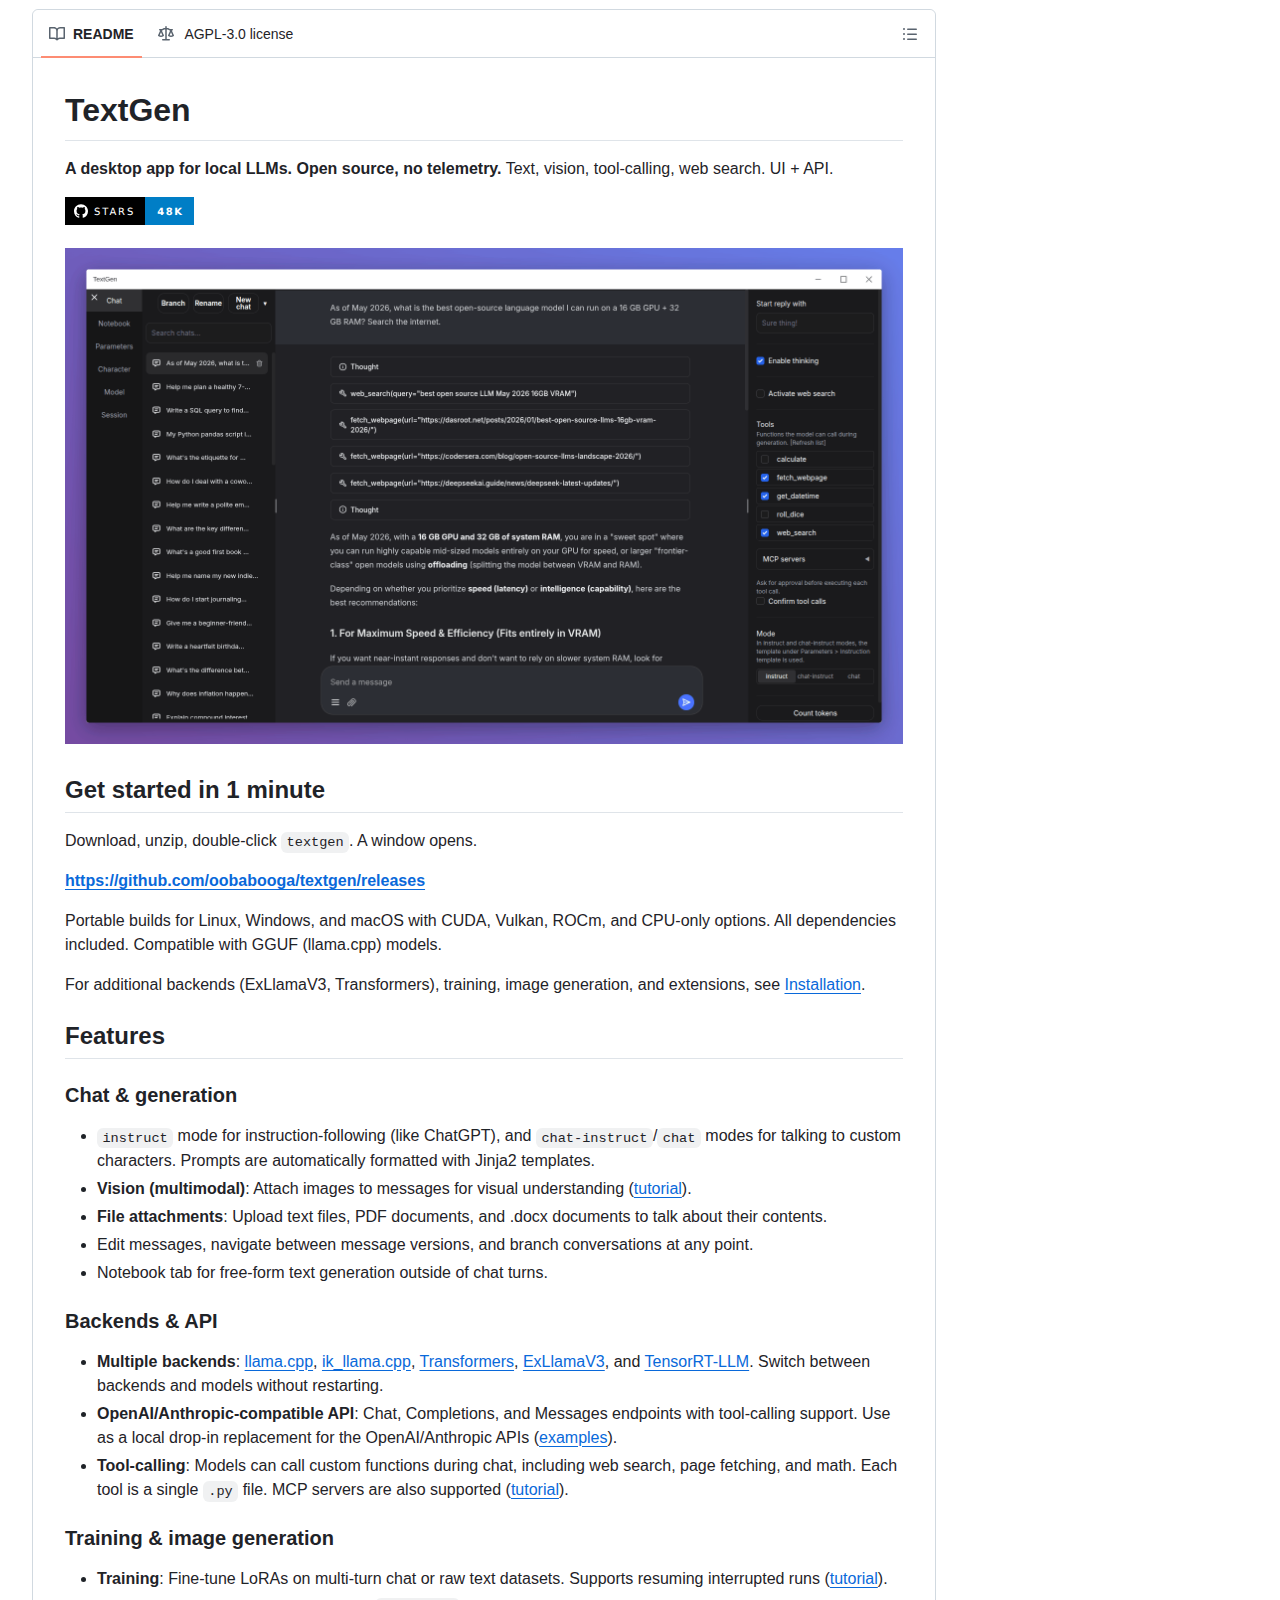Open the tutorial link for Vision (multimodal)

(x=658, y=1188)
